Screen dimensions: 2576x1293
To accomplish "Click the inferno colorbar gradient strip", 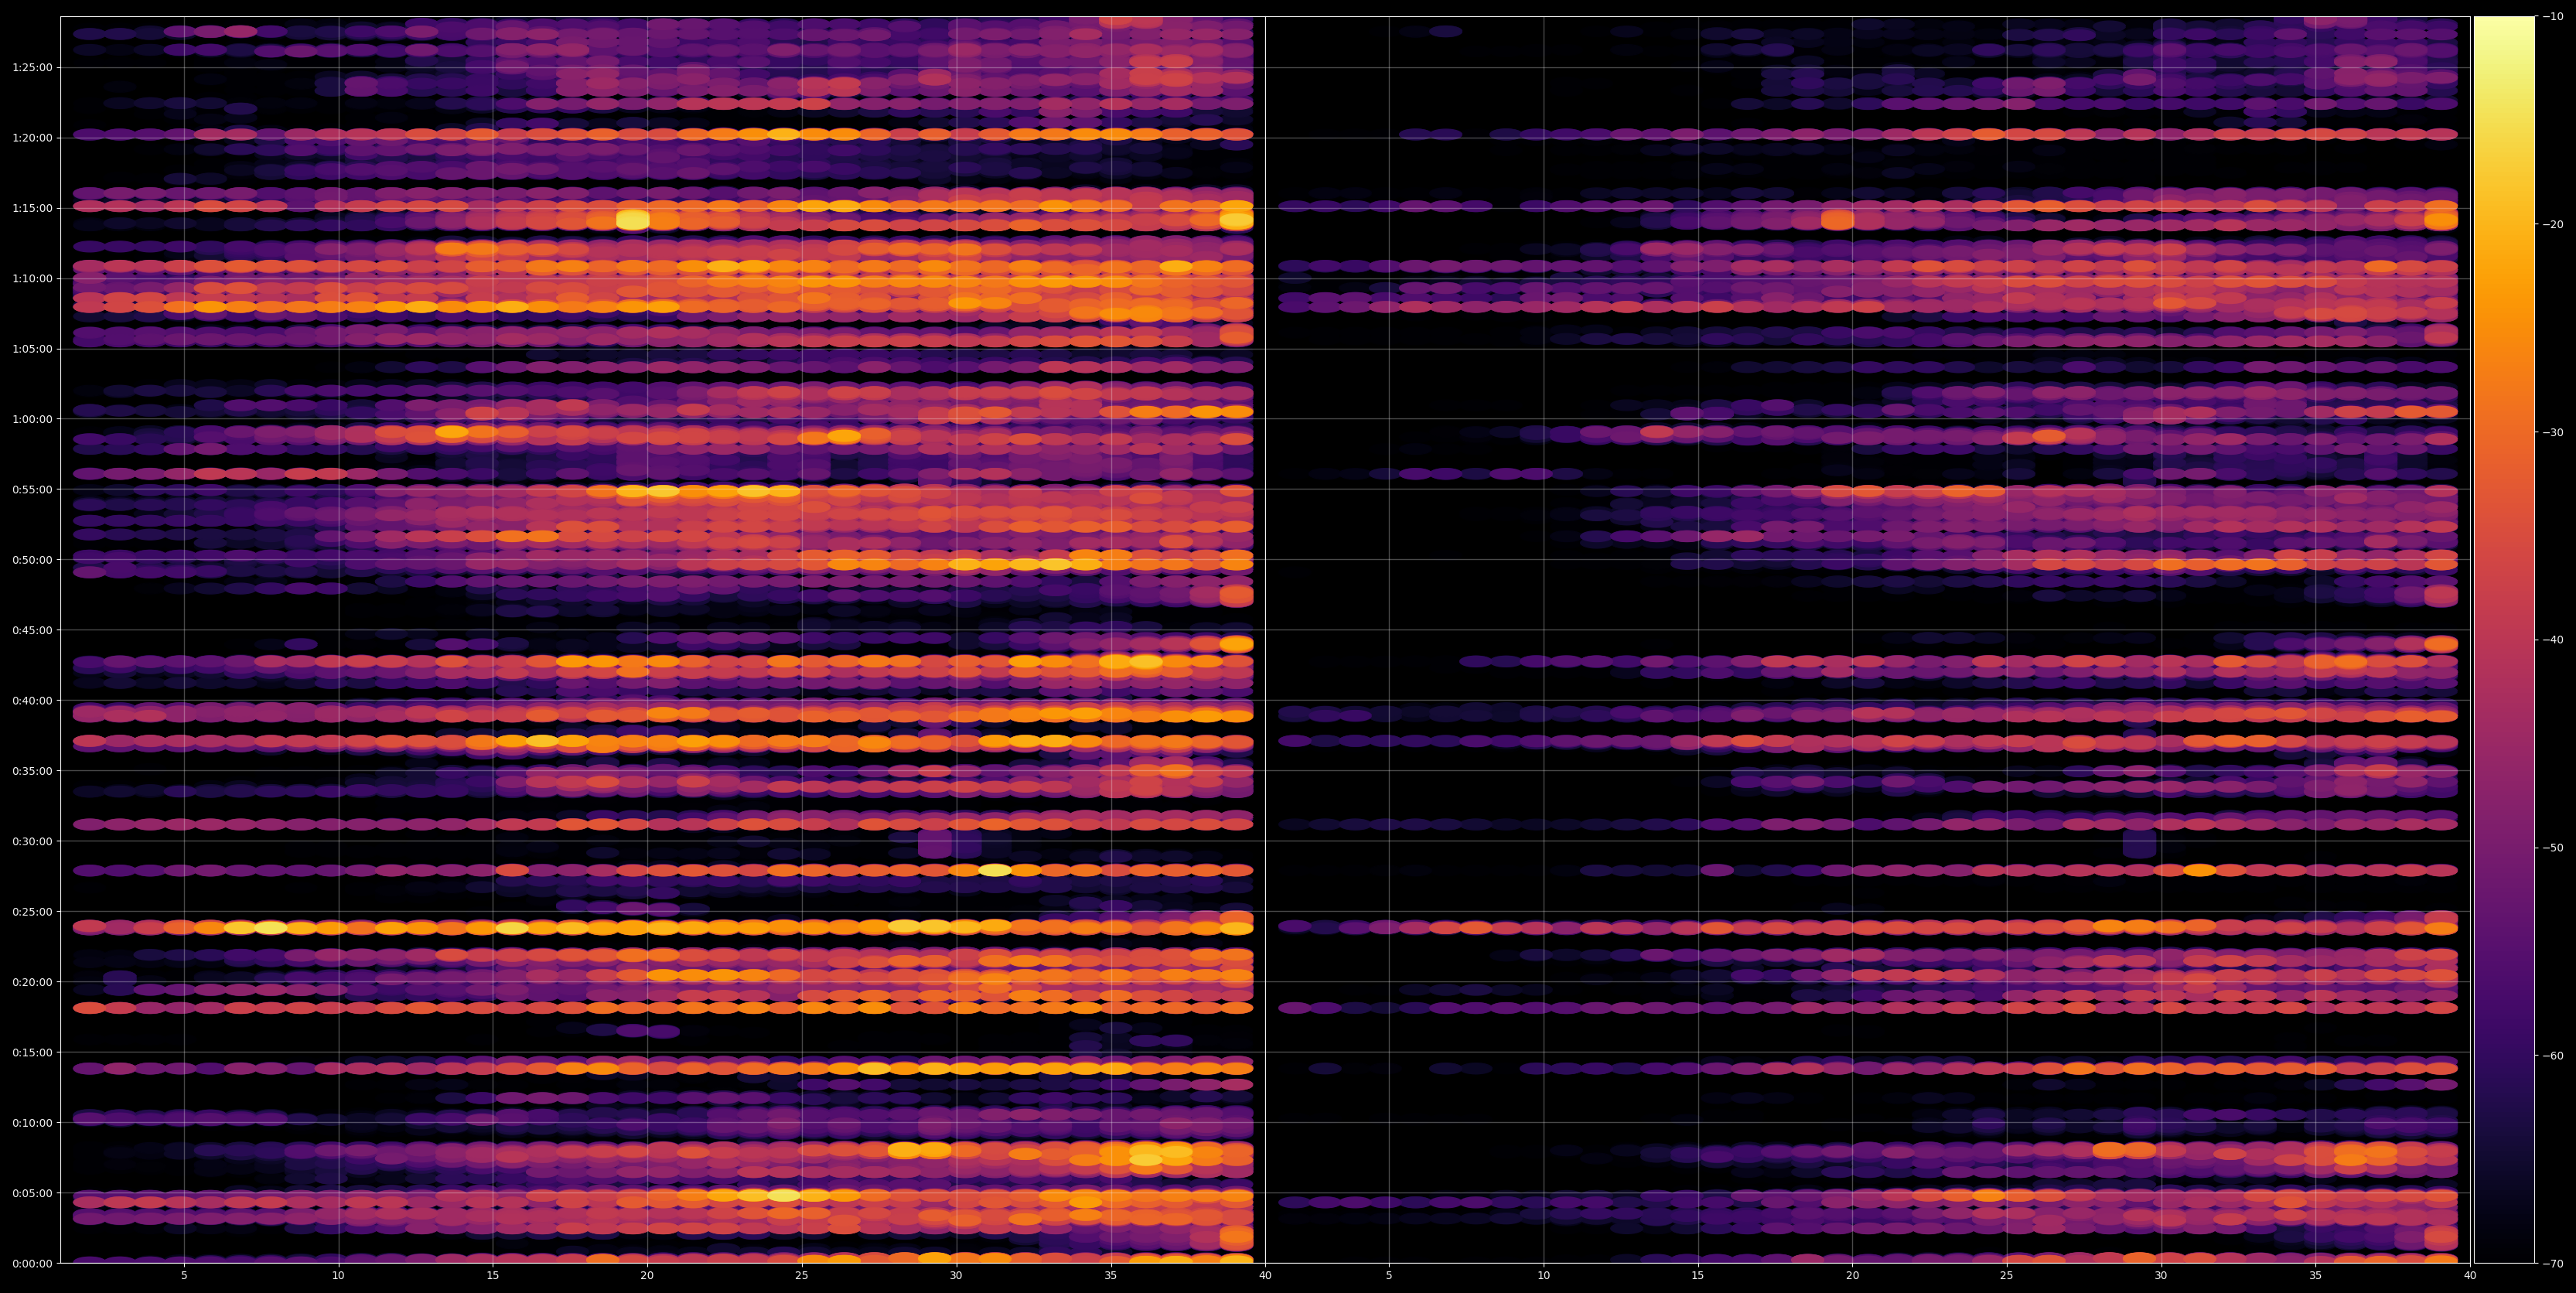I will point(2504,640).
